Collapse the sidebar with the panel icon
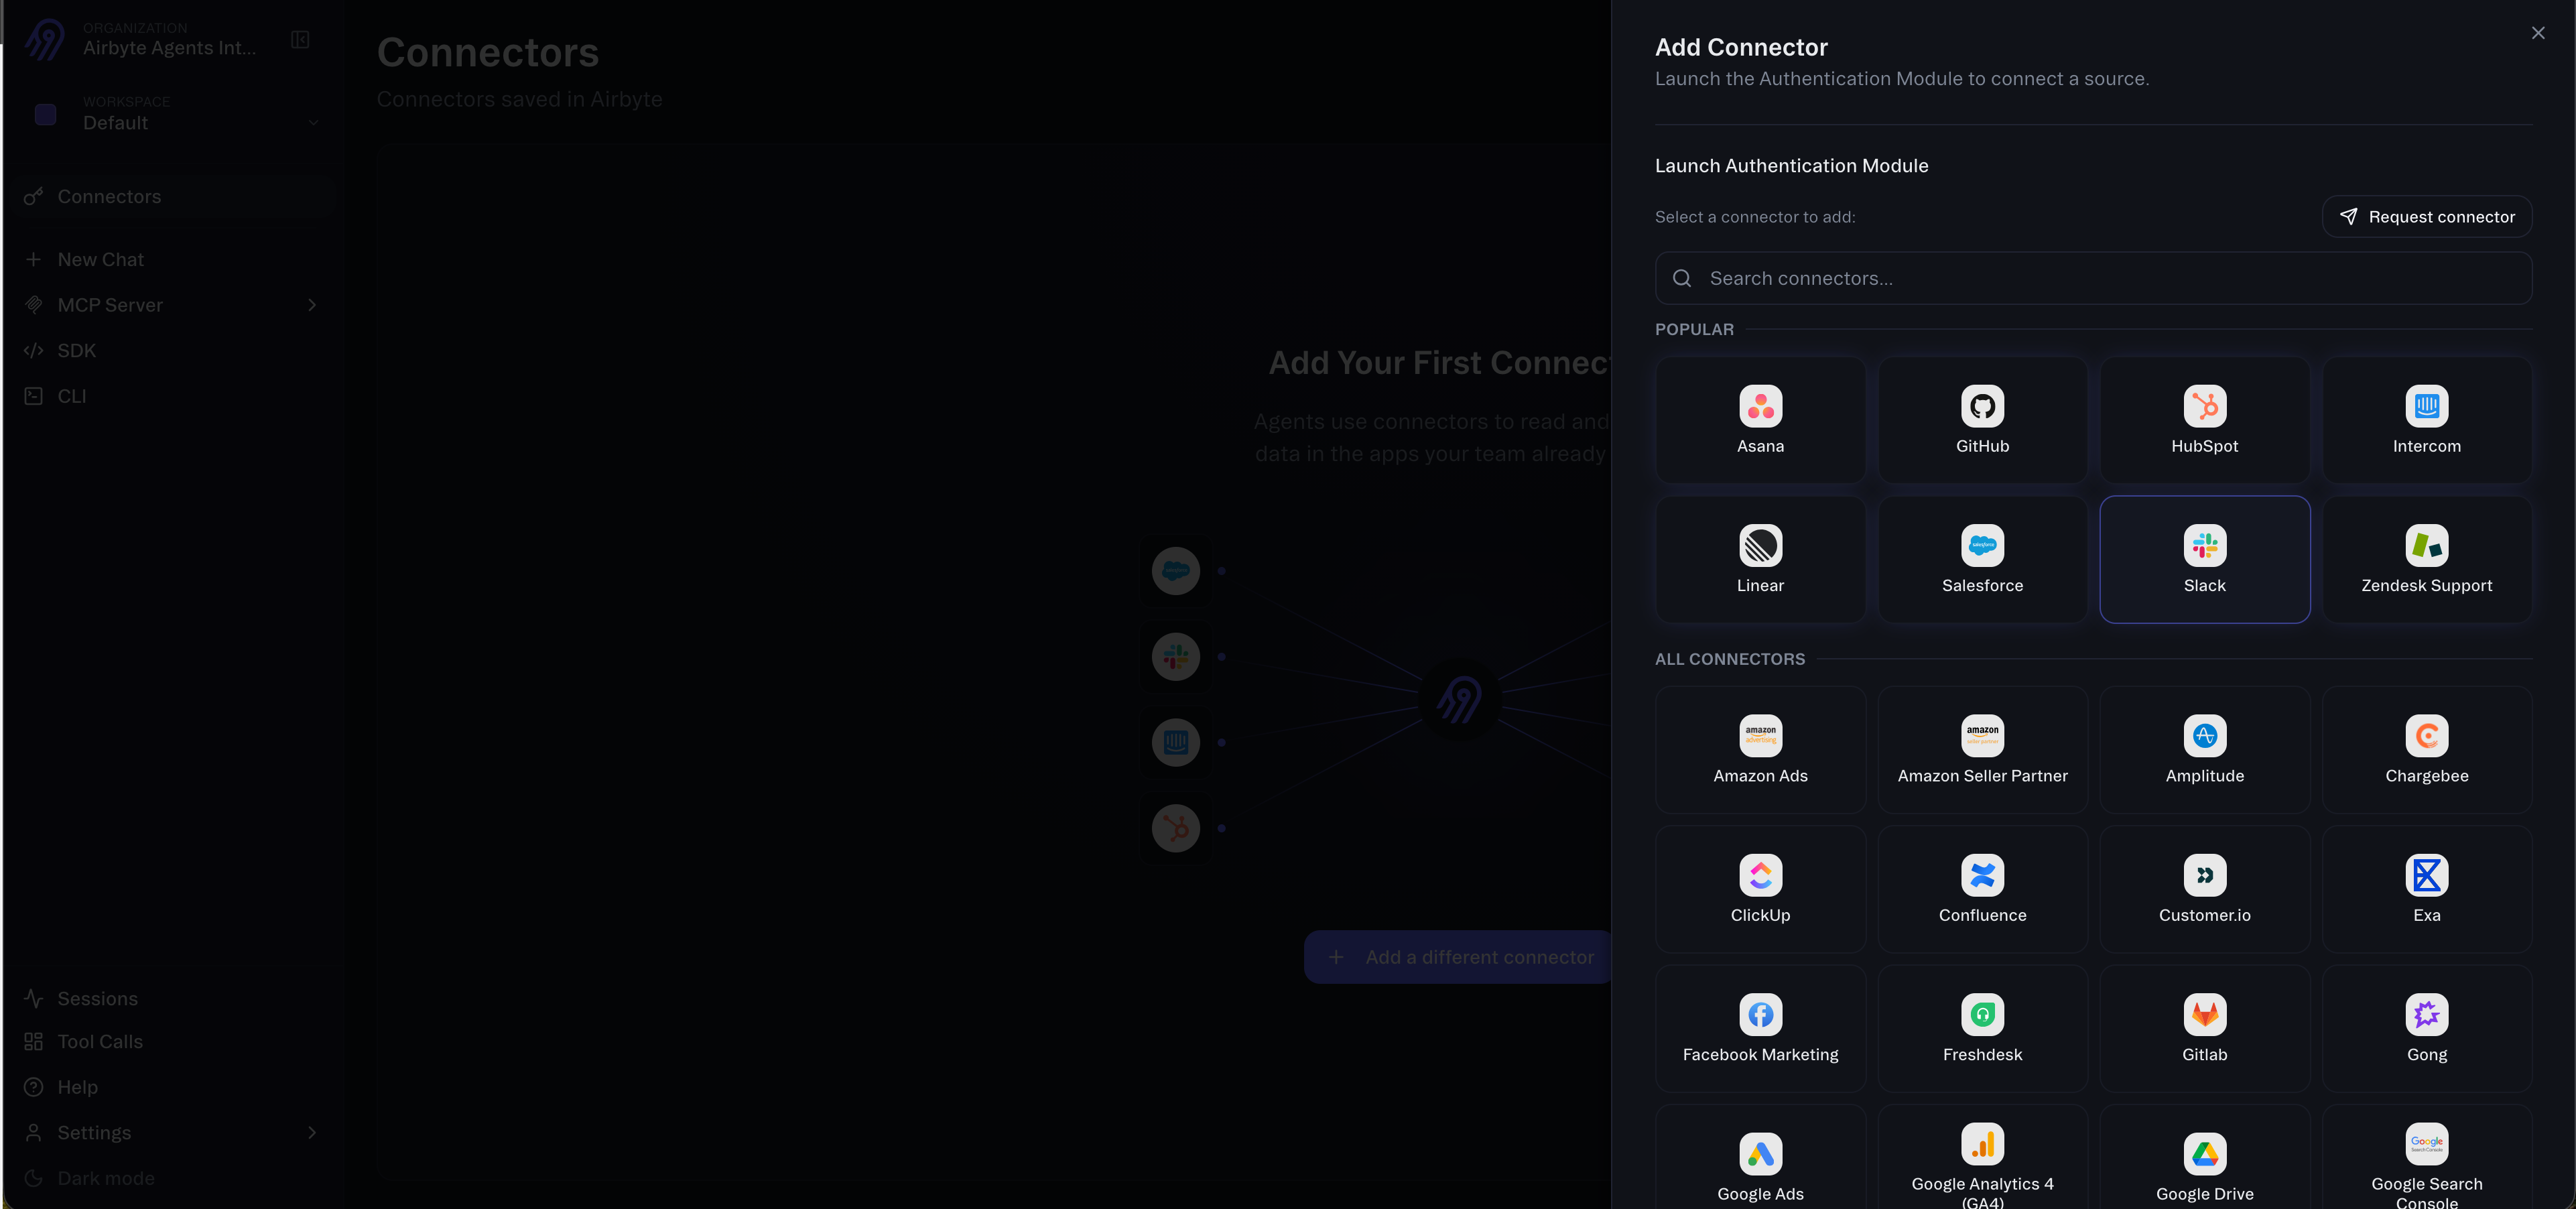Image resolution: width=2576 pixels, height=1209 pixels. pyautogui.click(x=300, y=40)
